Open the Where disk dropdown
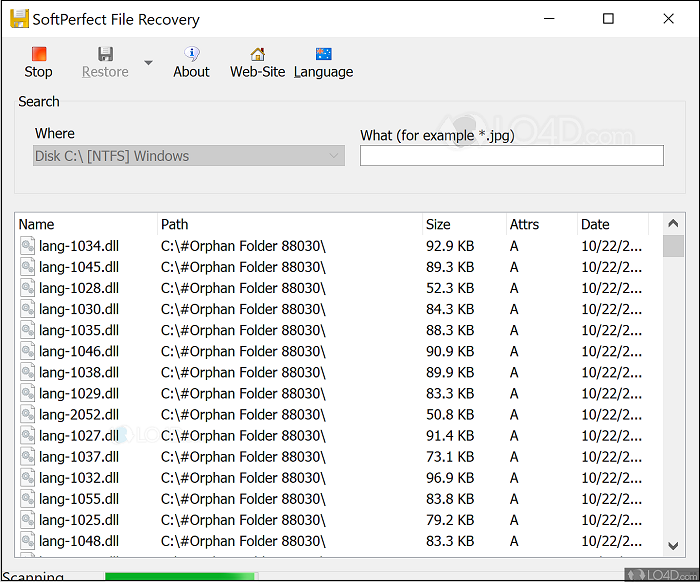Viewport: 700px width, 582px height. point(189,156)
